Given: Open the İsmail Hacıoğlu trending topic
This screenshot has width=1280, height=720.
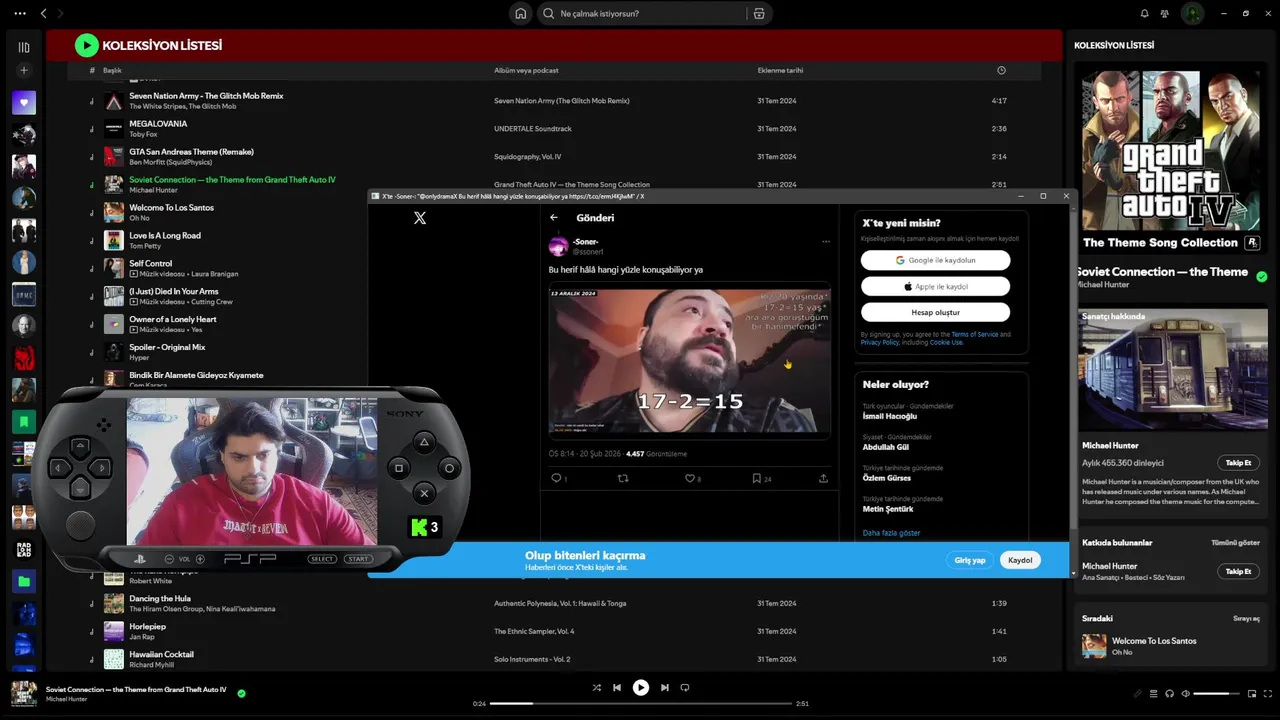Looking at the screenshot, I should click(x=890, y=416).
